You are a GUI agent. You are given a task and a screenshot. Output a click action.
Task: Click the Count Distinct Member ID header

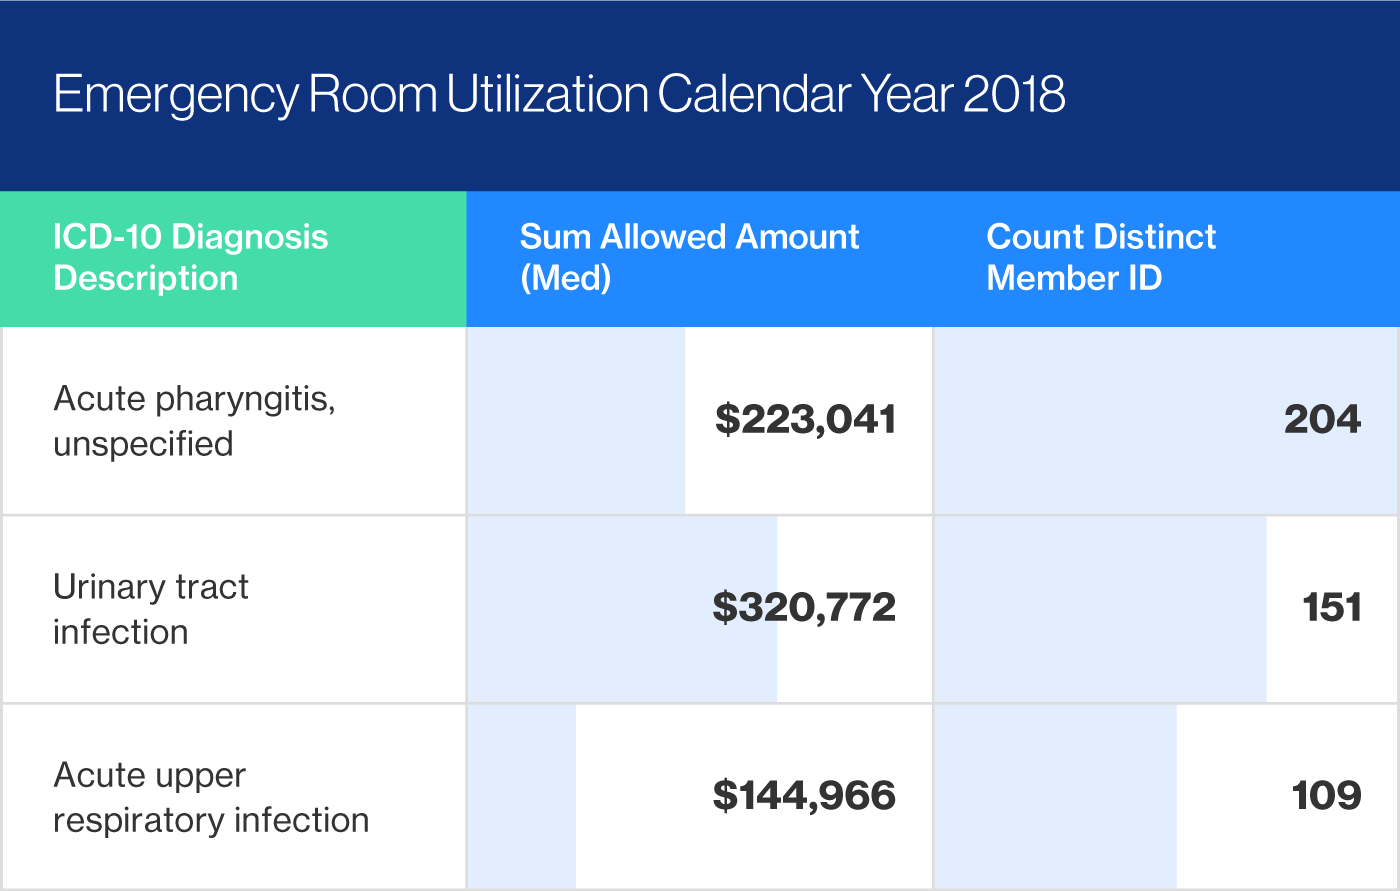tap(1101, 257)
